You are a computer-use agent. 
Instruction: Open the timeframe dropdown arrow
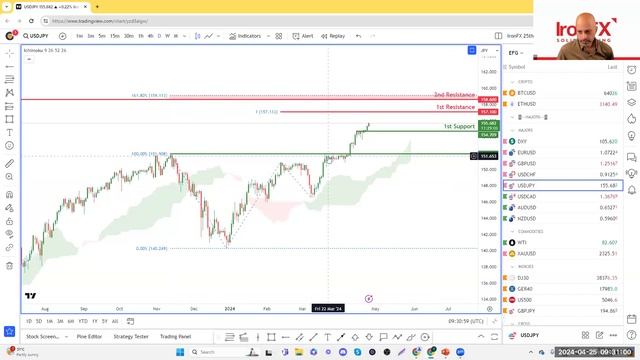(184, 36)
